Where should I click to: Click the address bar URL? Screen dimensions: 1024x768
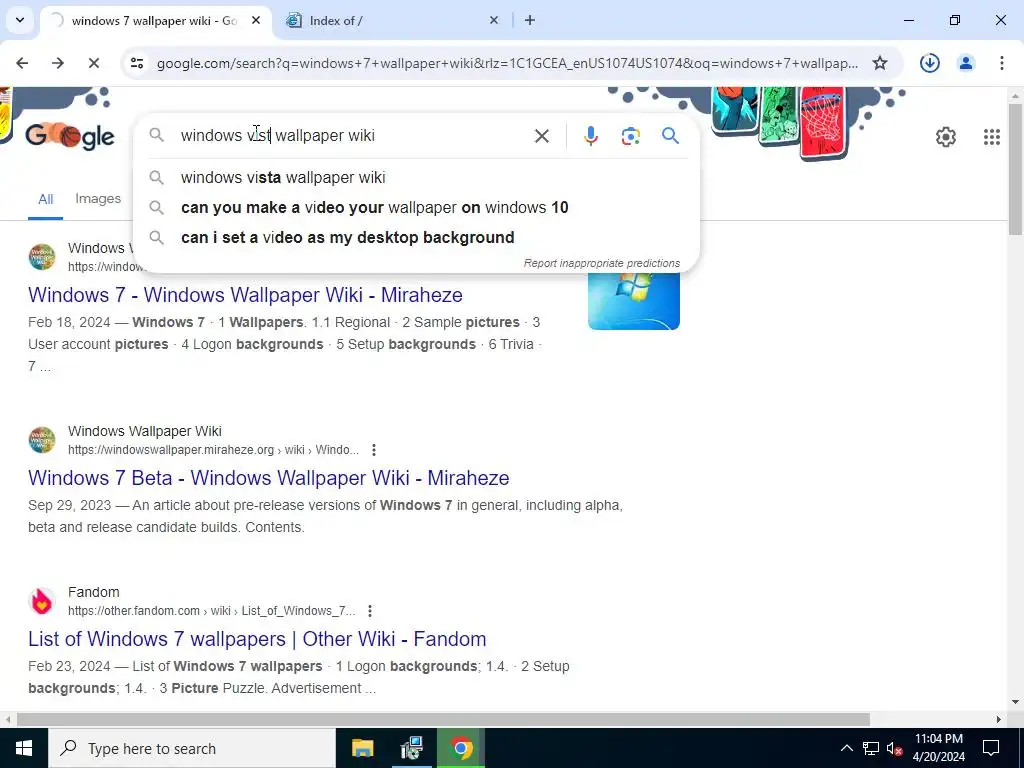(x=507, y=63)
